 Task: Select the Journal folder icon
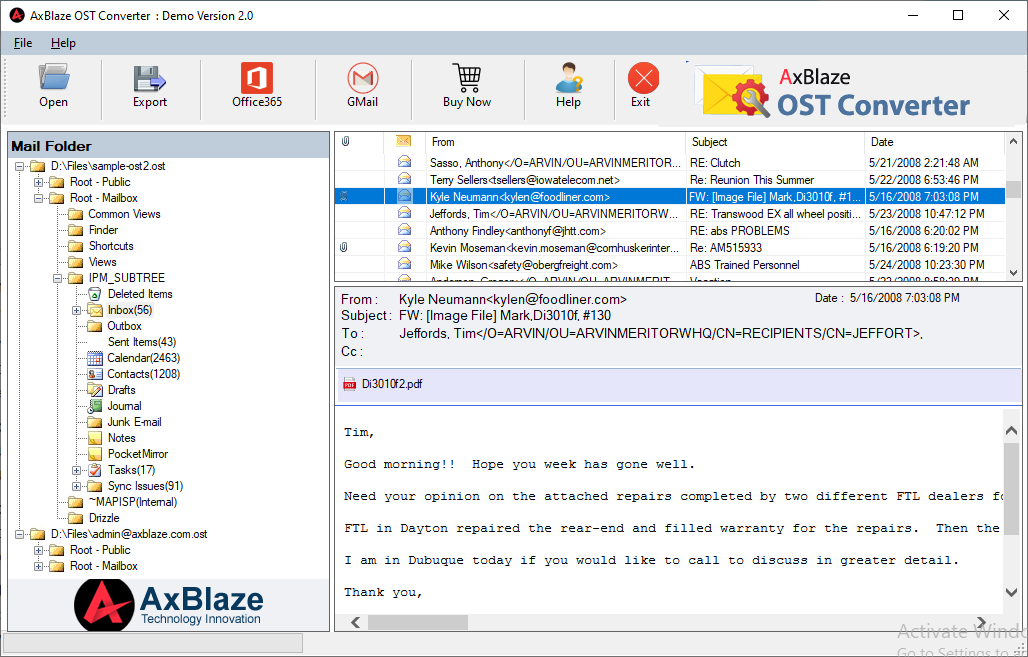[95, 407]
